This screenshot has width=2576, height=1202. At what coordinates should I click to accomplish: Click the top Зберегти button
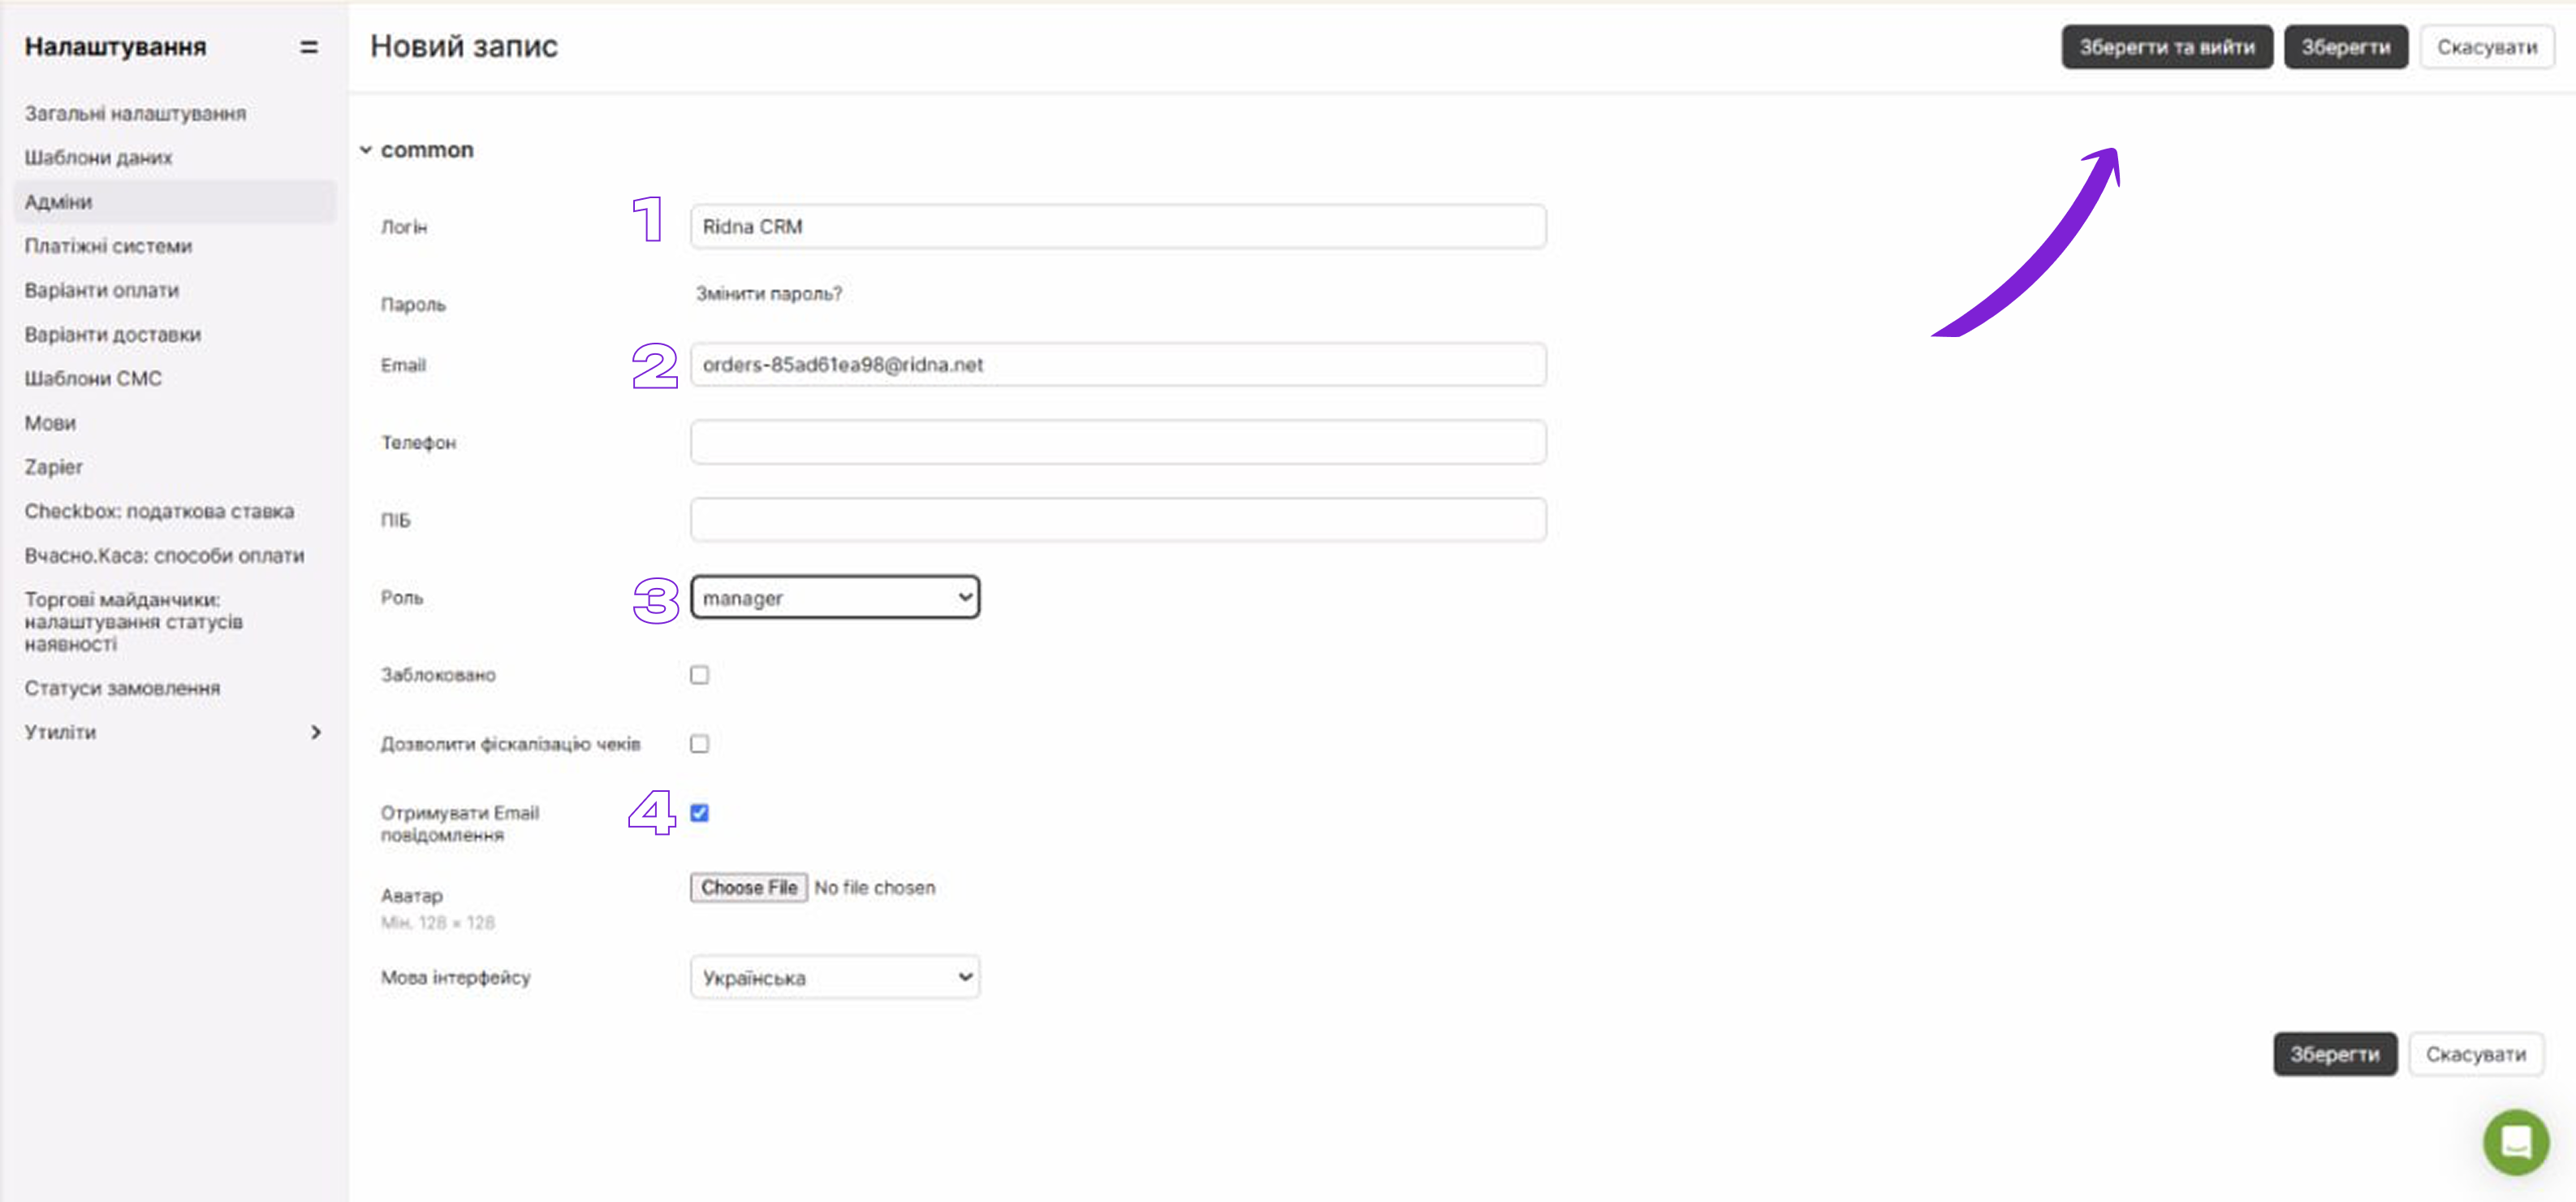[2346, 47]
